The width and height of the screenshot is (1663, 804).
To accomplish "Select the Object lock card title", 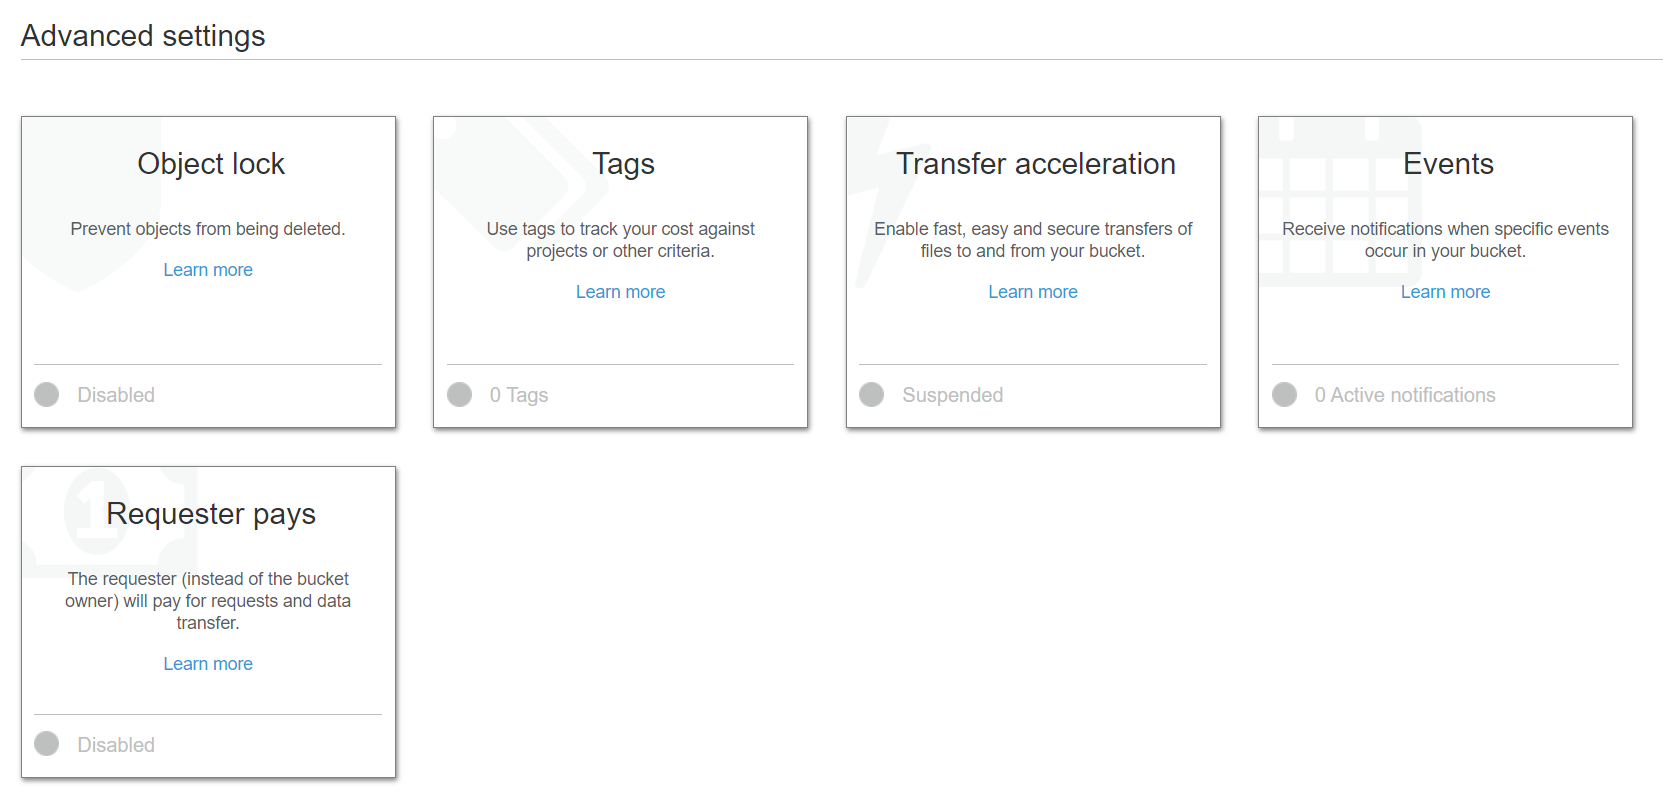I will (211, 164).
